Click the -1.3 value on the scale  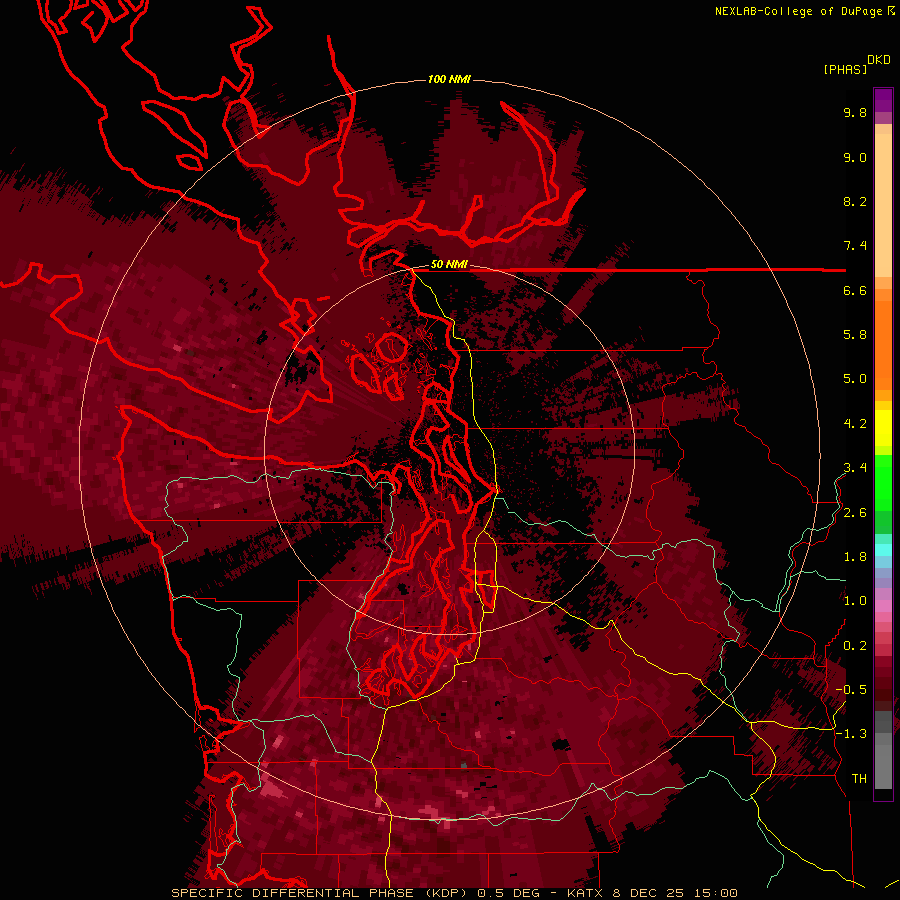click(851, 734)
